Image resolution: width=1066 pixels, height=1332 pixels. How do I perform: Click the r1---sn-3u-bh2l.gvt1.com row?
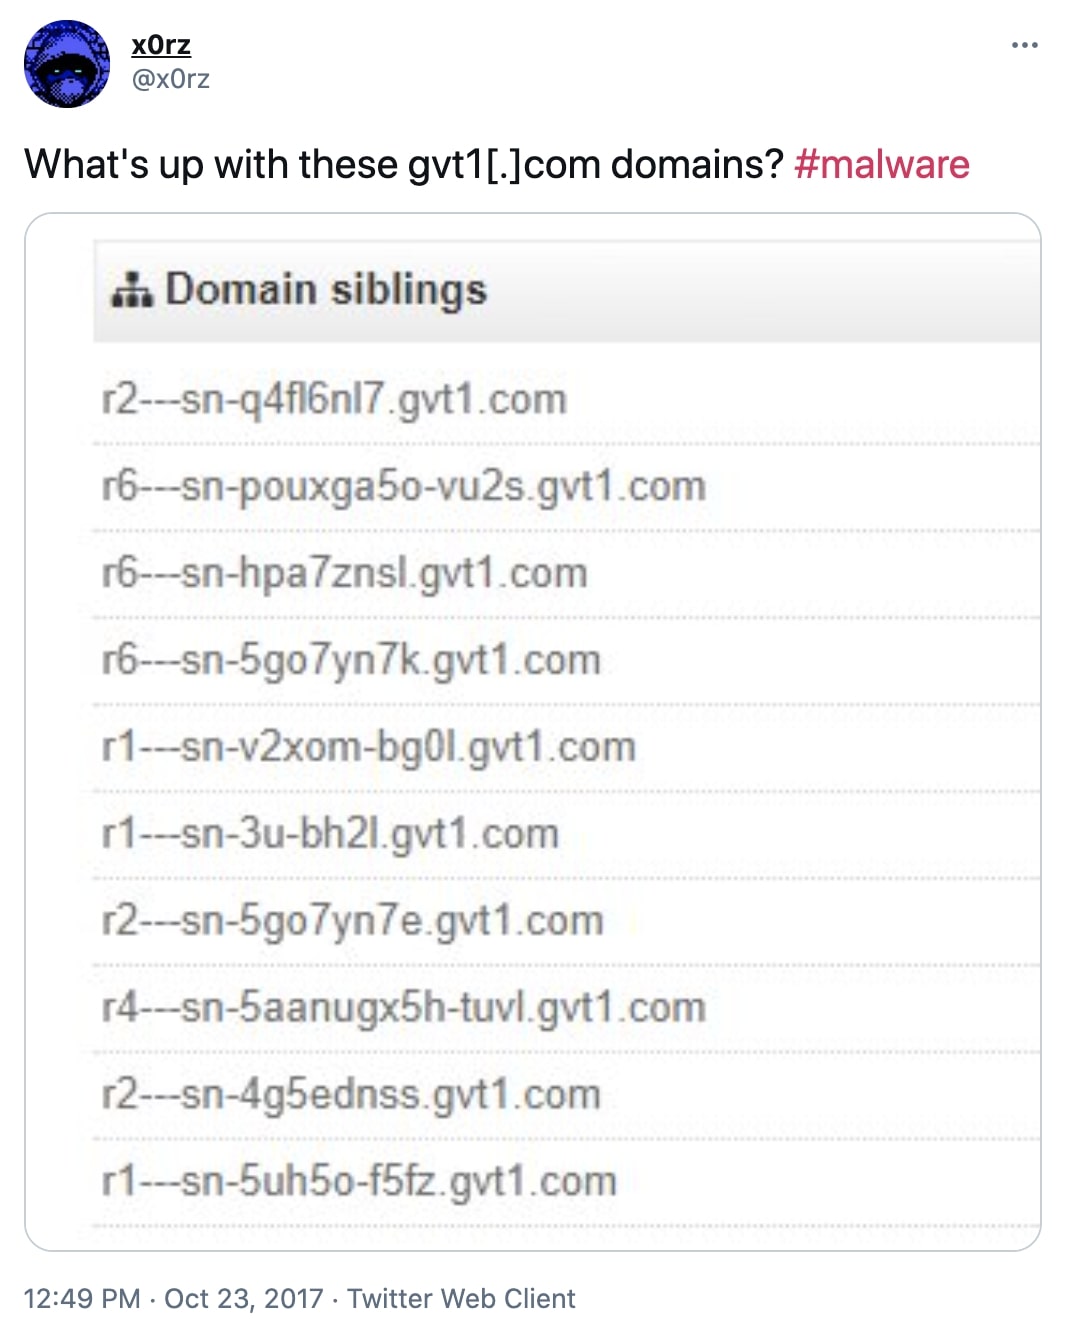coord(332,833)
